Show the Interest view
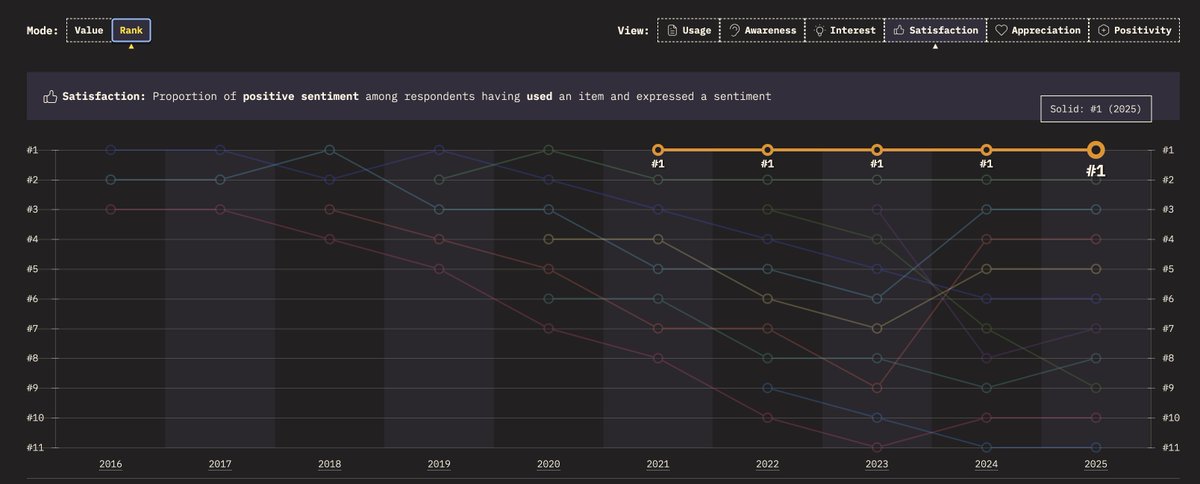Image resolution: width=1200 pixels, height=484 pixels. click(845, 30)
